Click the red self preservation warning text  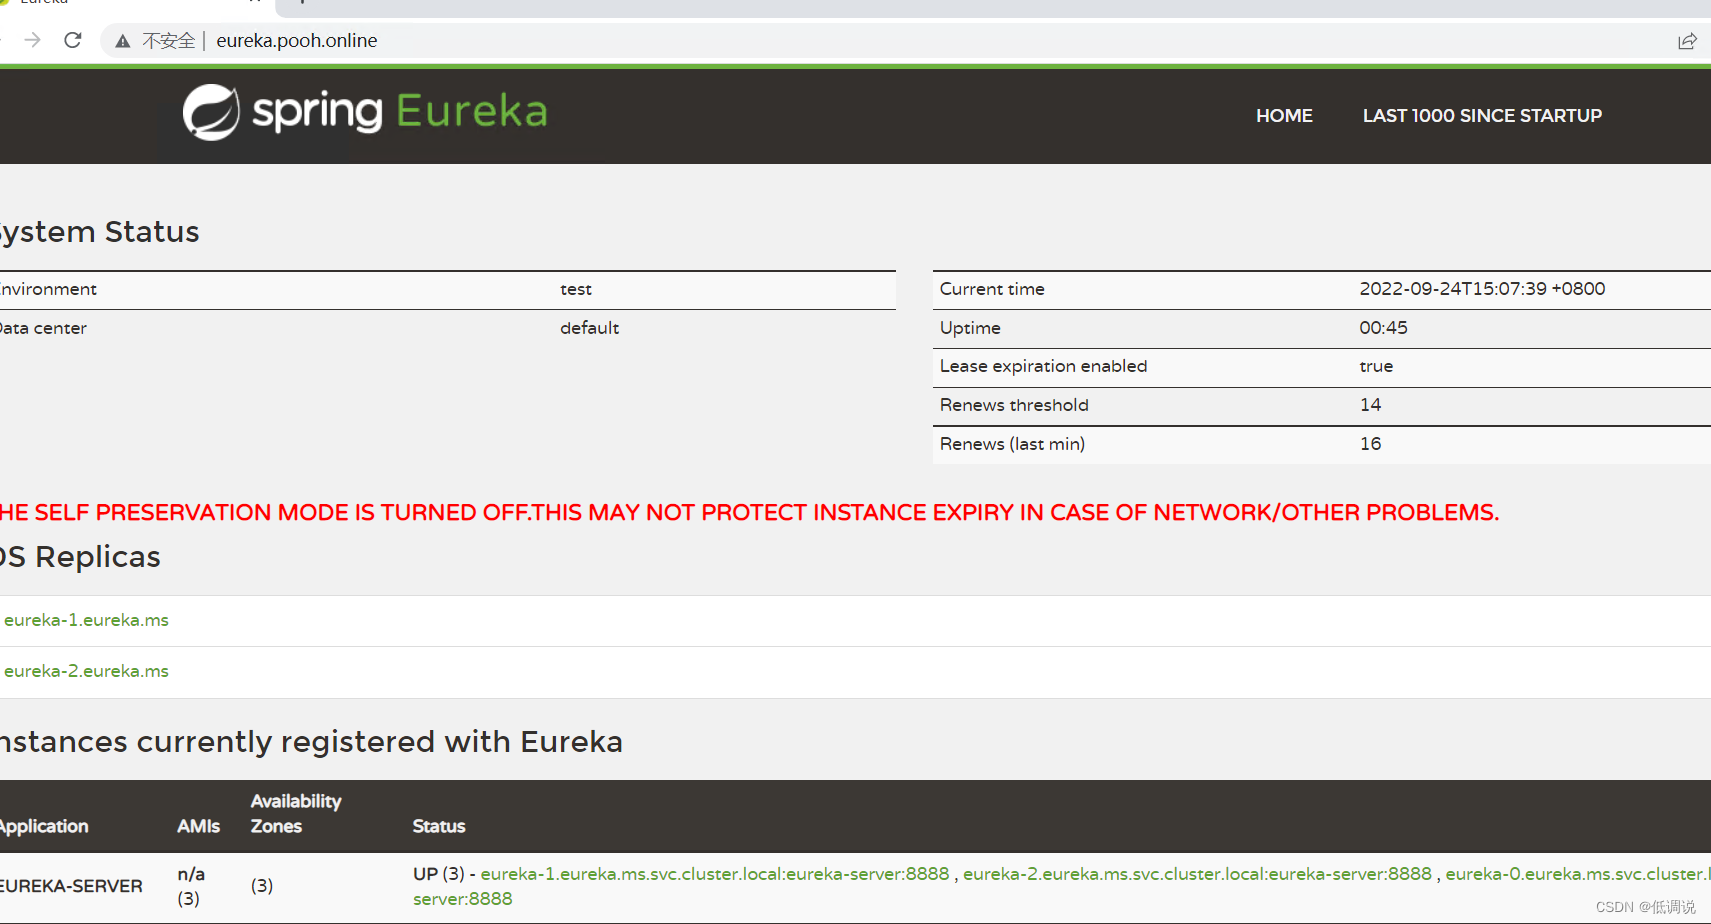coord(749,512)
